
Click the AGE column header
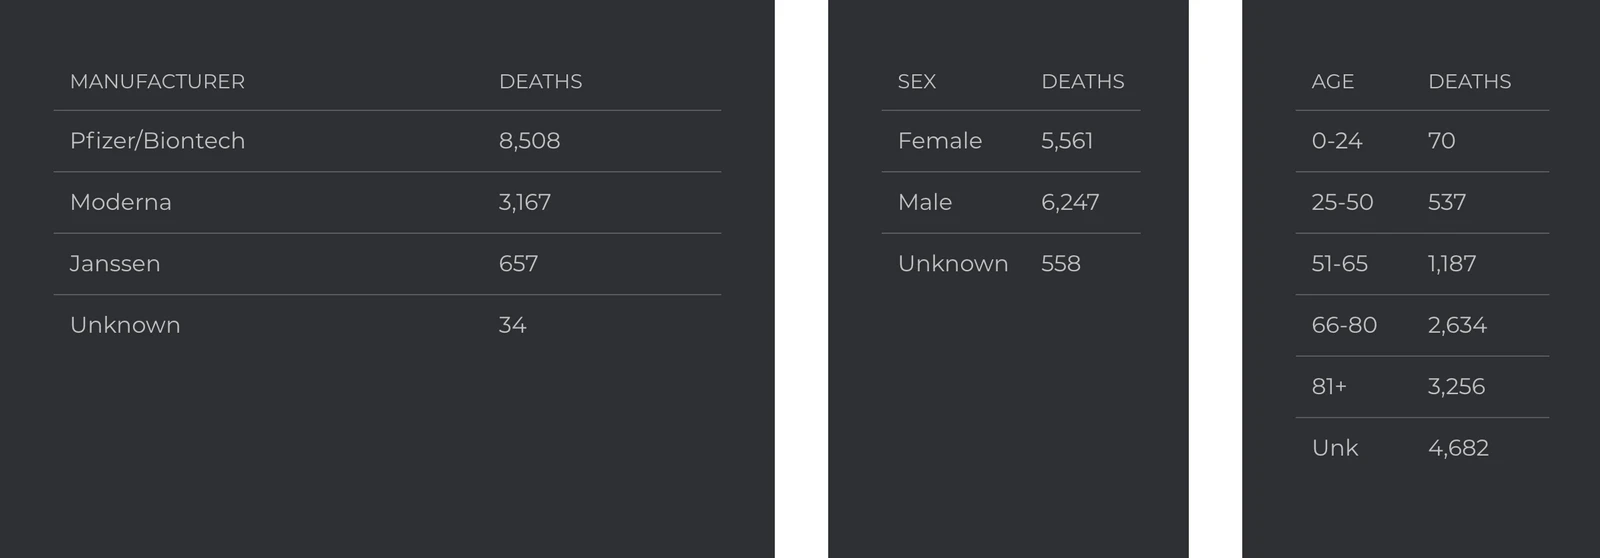1333,82
